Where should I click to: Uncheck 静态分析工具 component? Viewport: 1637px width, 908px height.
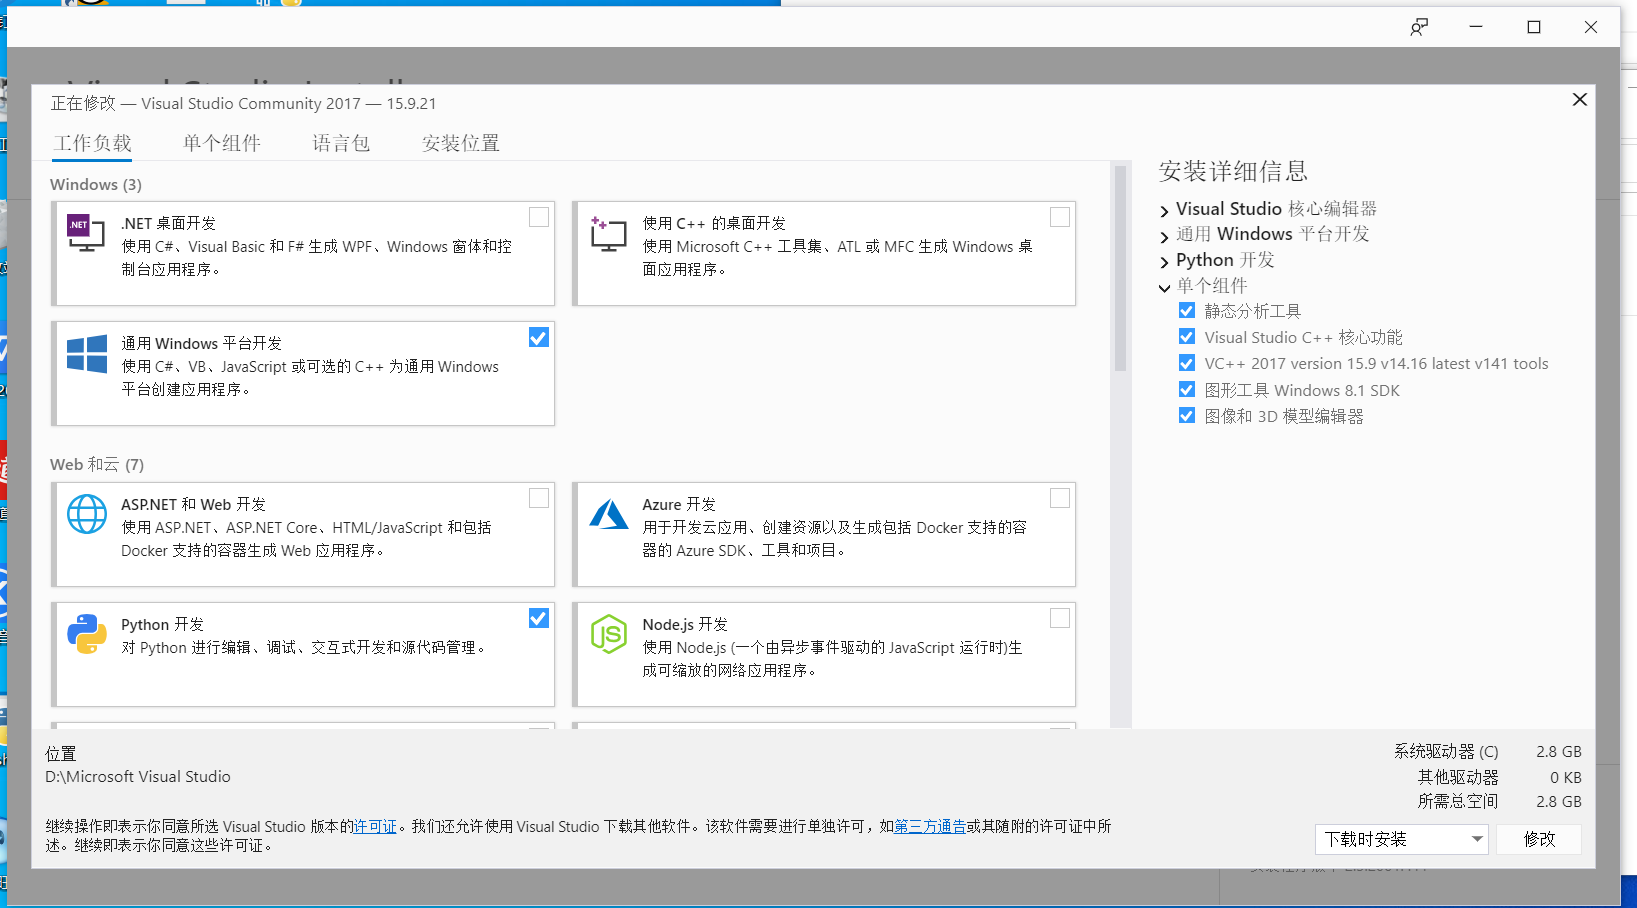pyautogui.click(x=1187, y=311)
